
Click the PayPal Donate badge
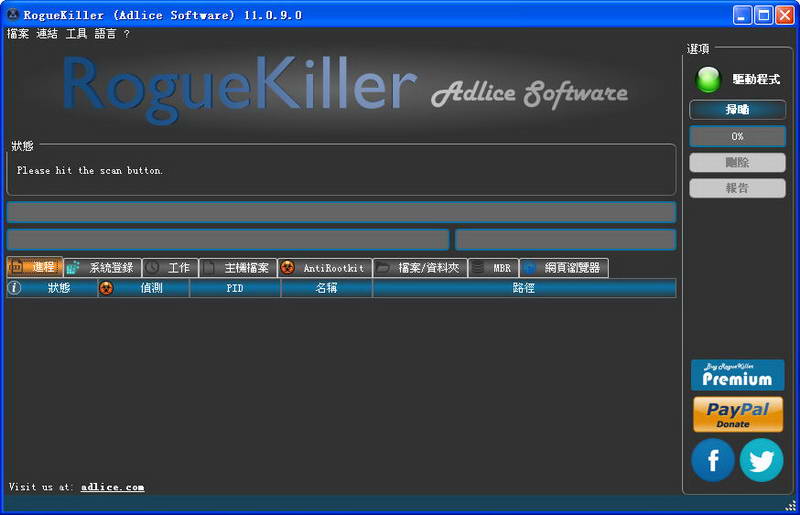point(738,414)
